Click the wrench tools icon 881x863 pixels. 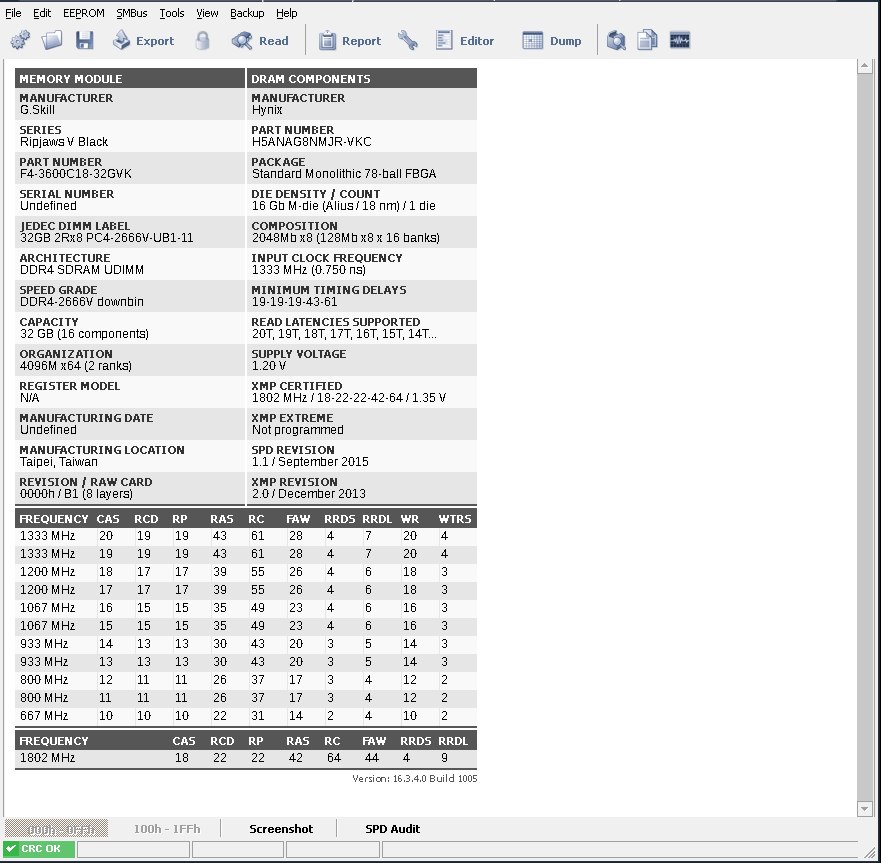(408, 40)
